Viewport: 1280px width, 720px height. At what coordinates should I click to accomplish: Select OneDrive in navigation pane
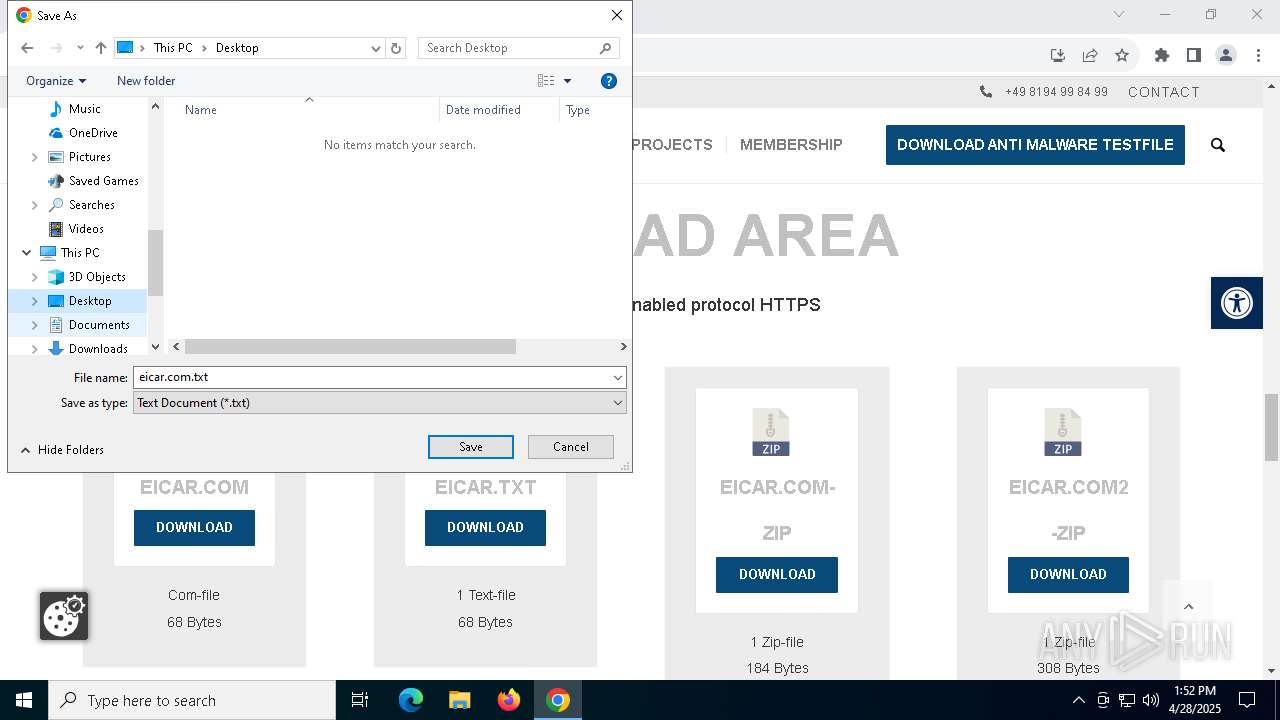pos(93,133)
